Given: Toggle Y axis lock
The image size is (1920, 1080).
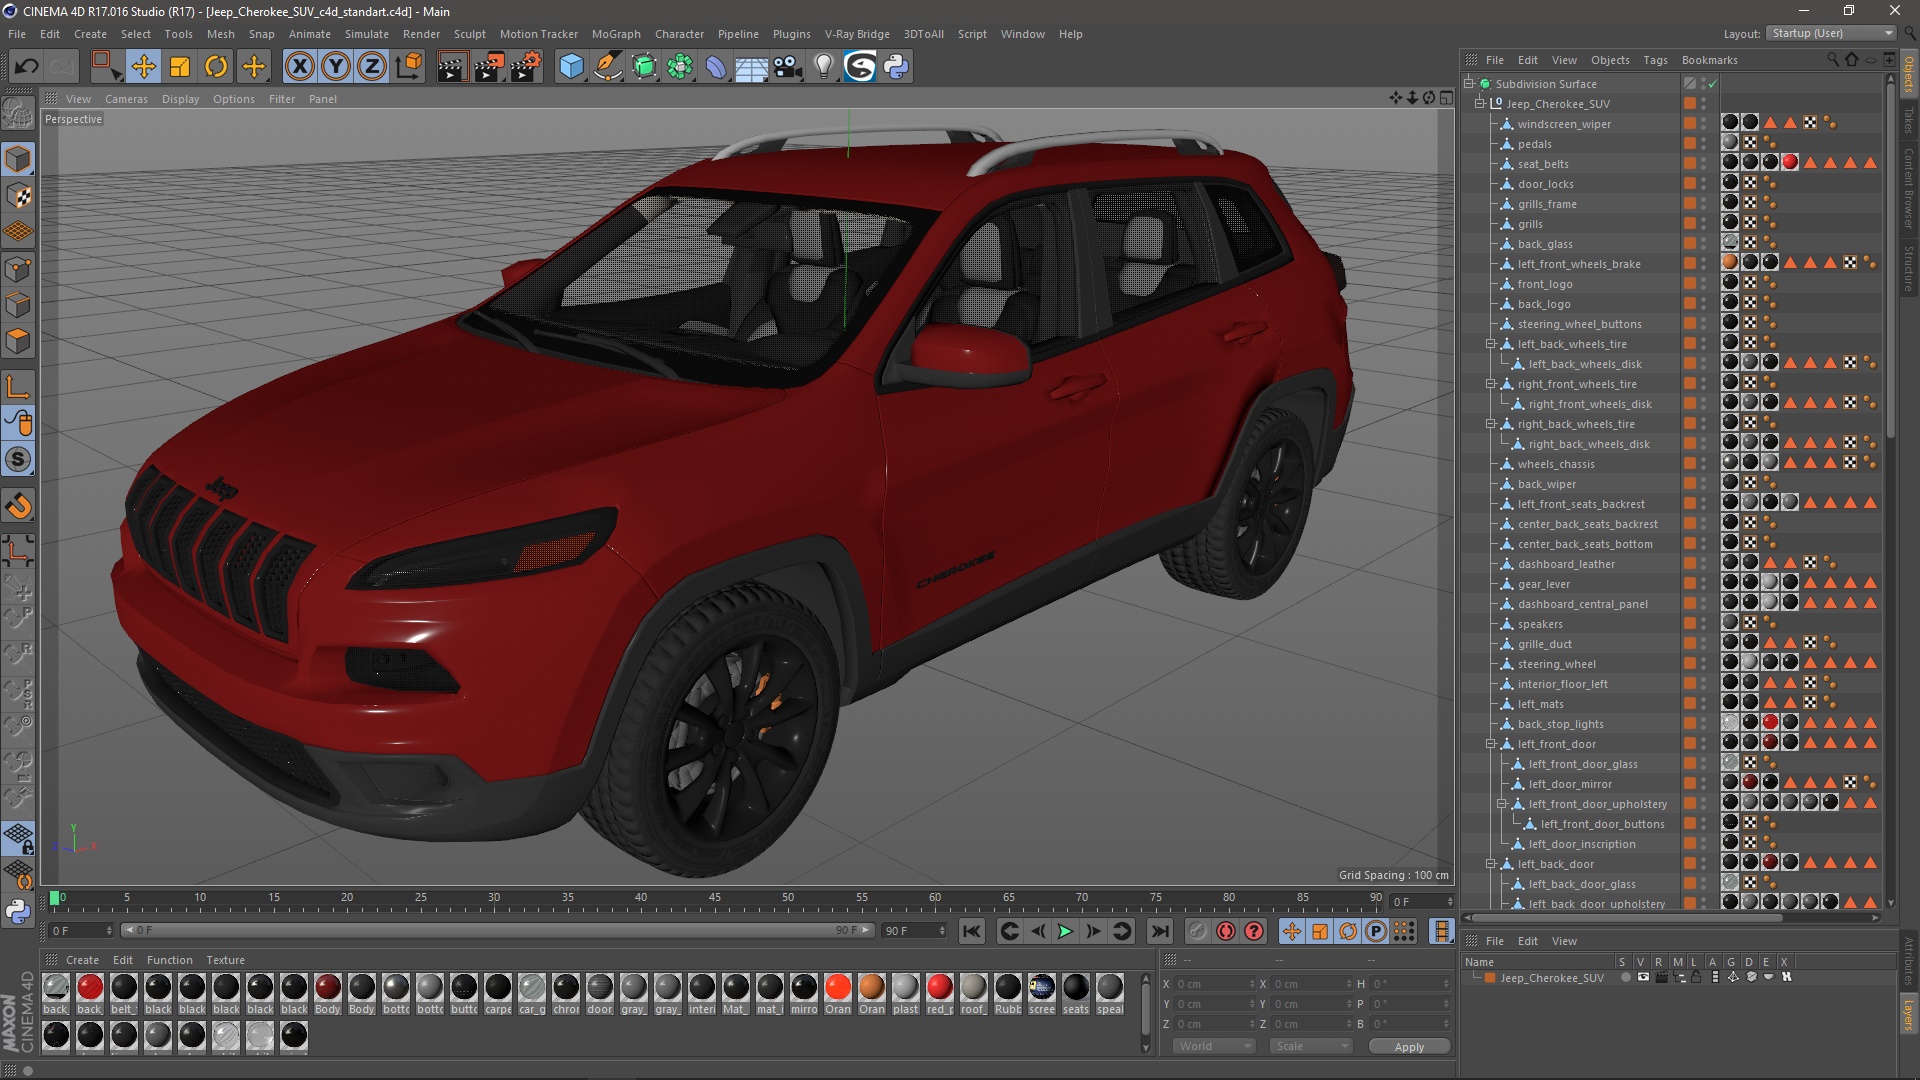Looking at the screenshot, I should pyautogui.click(x=336, y=67).
